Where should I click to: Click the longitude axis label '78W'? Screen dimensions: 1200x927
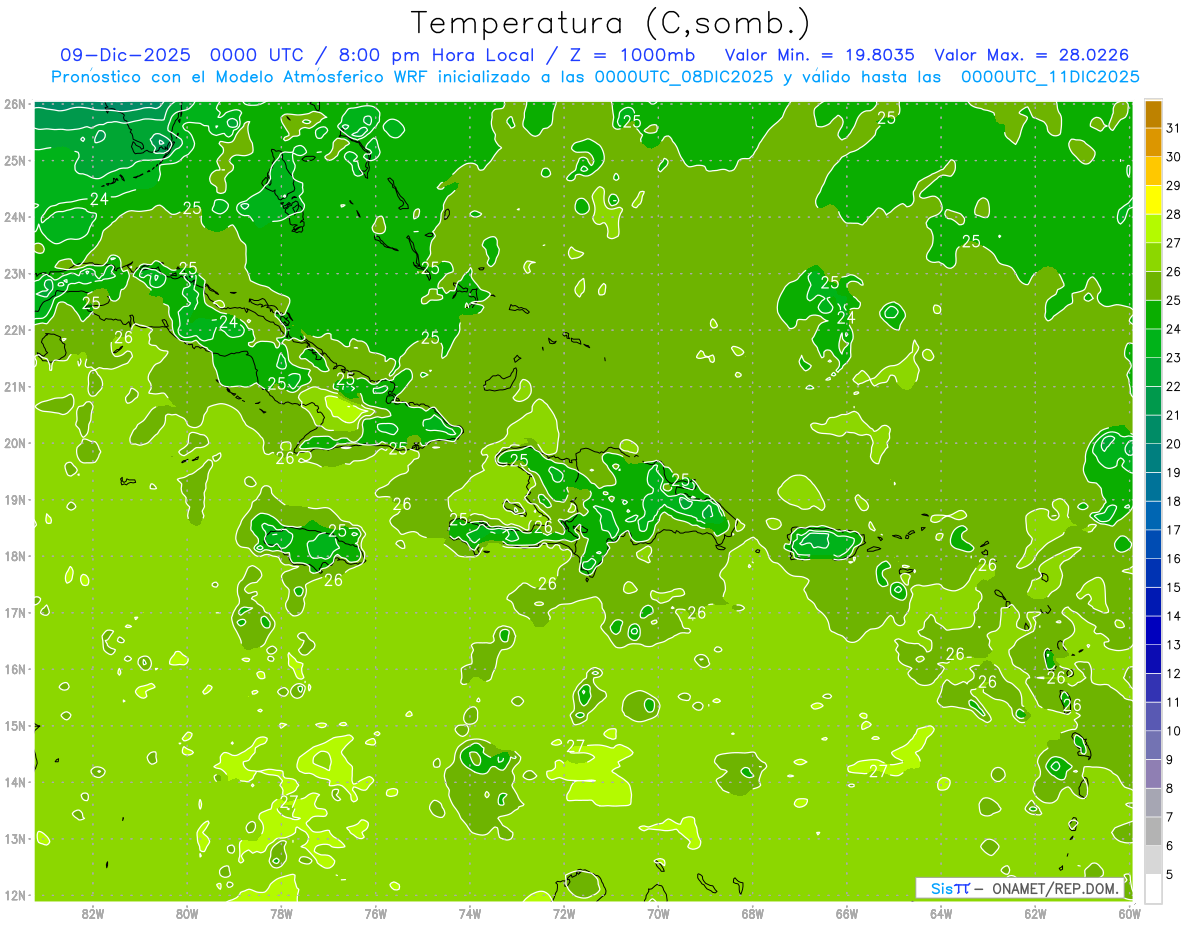pyautogui.click(x=281, y=913)
